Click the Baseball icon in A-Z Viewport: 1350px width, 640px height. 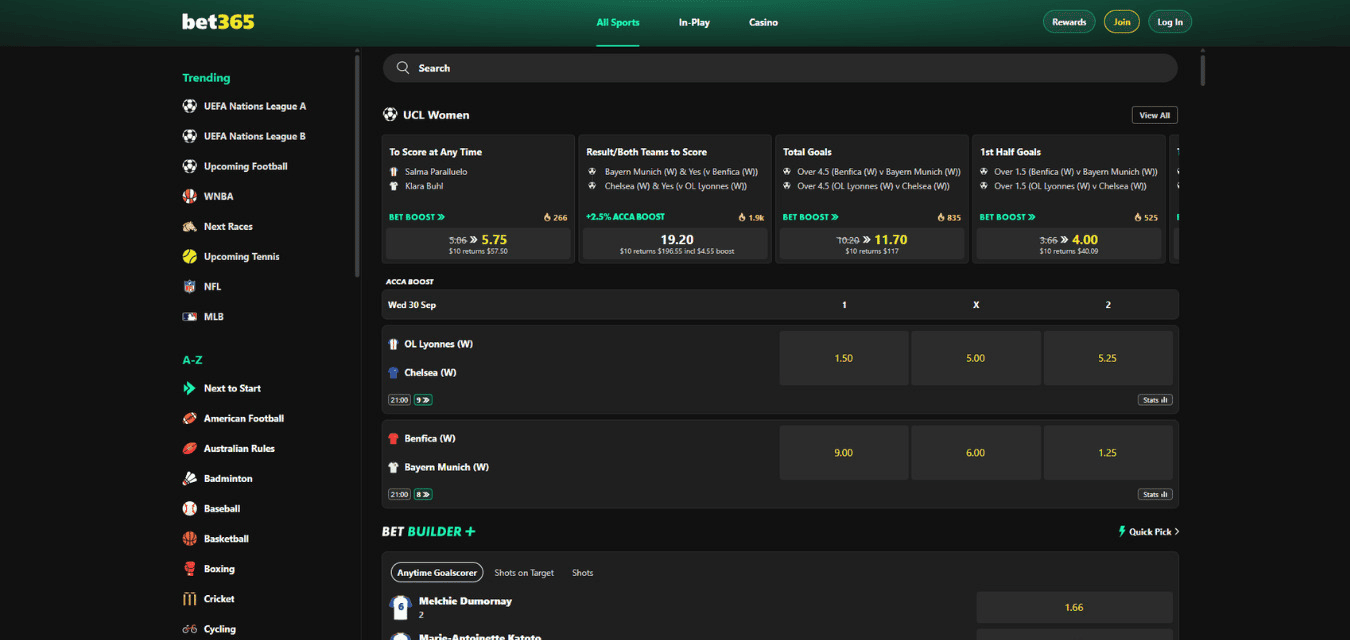(189, 508)
